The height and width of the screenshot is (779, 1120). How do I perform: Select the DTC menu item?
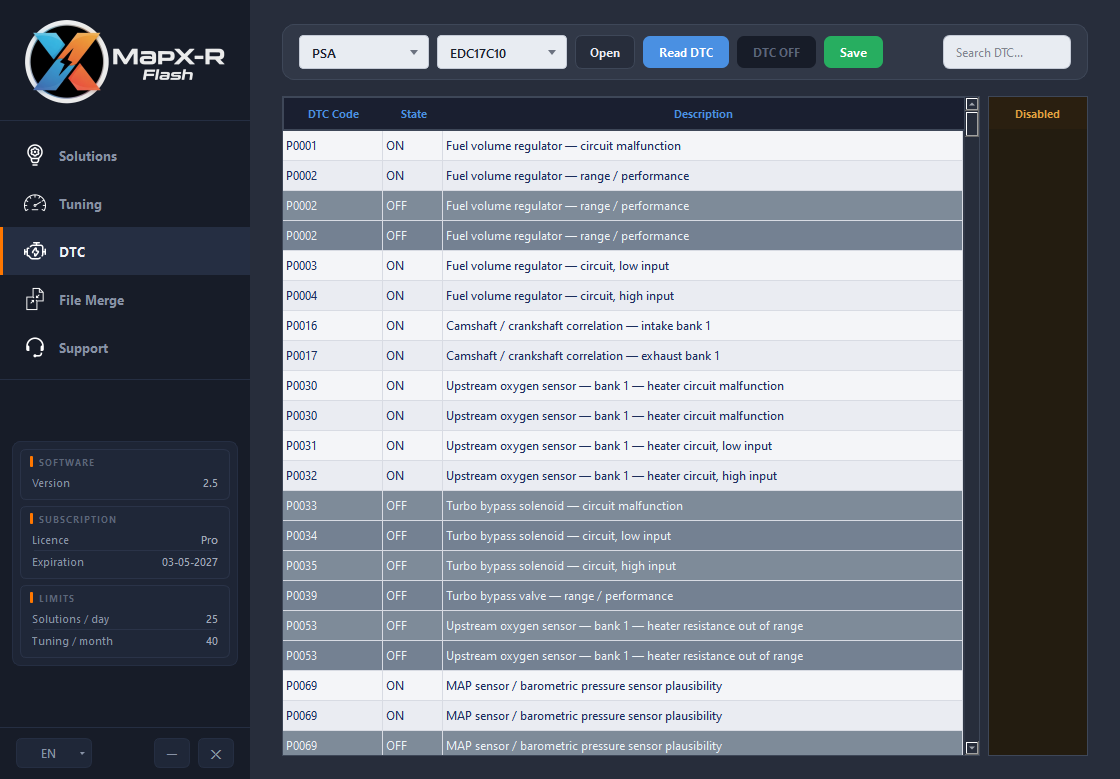coord(125,251)
